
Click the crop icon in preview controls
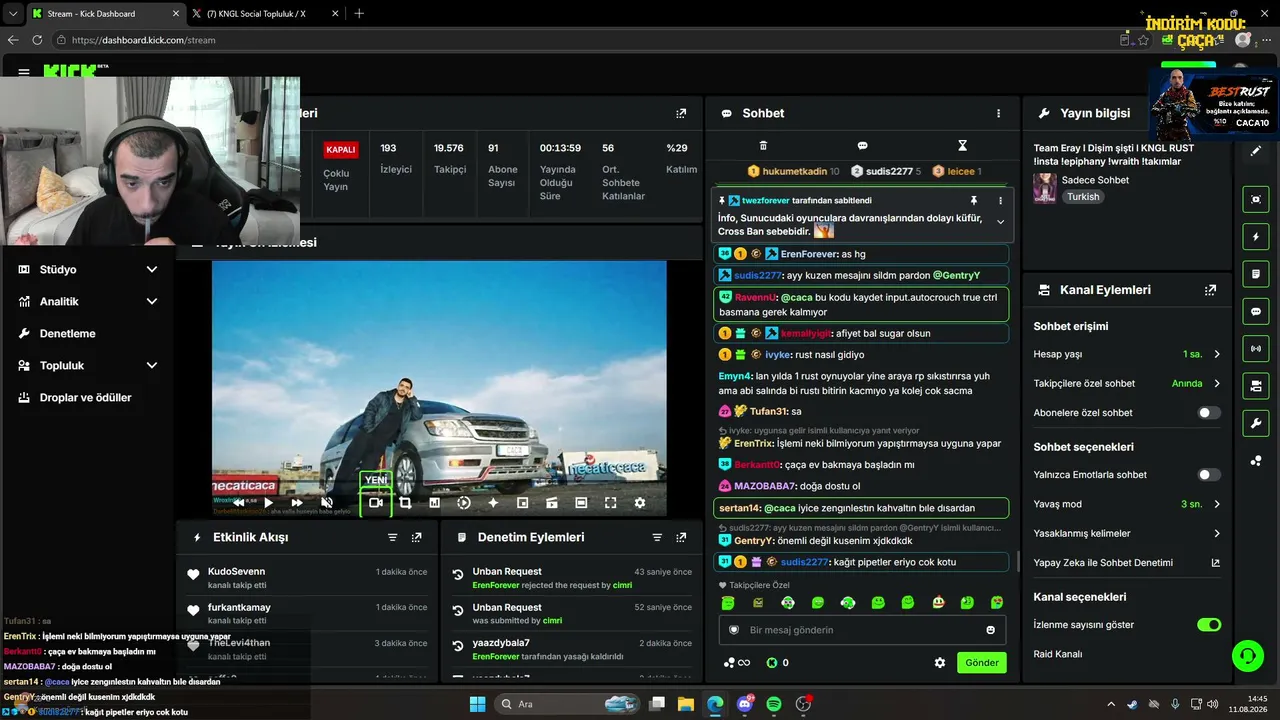click(405, 503)
